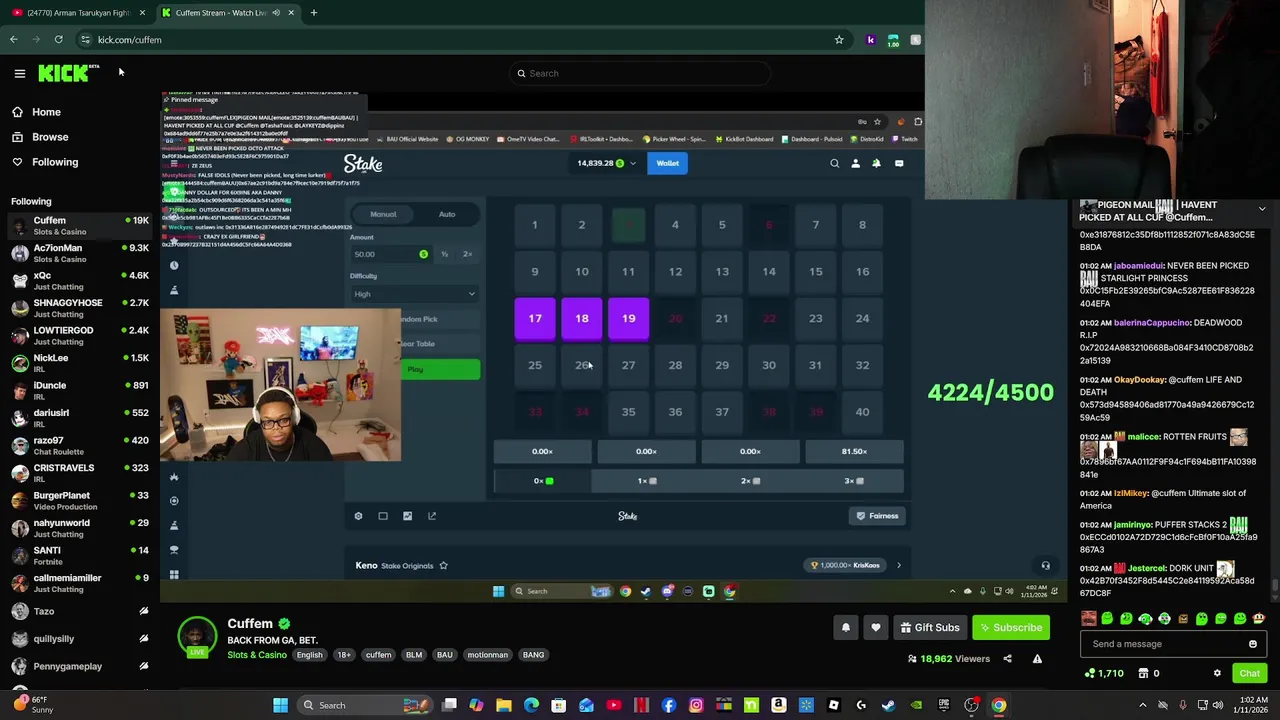Image resolution: width=1280 pixels, height=720 pixels.
Task: Open NickLee channel in Following list
Action: pyautogui.click(x=80, y=363)
